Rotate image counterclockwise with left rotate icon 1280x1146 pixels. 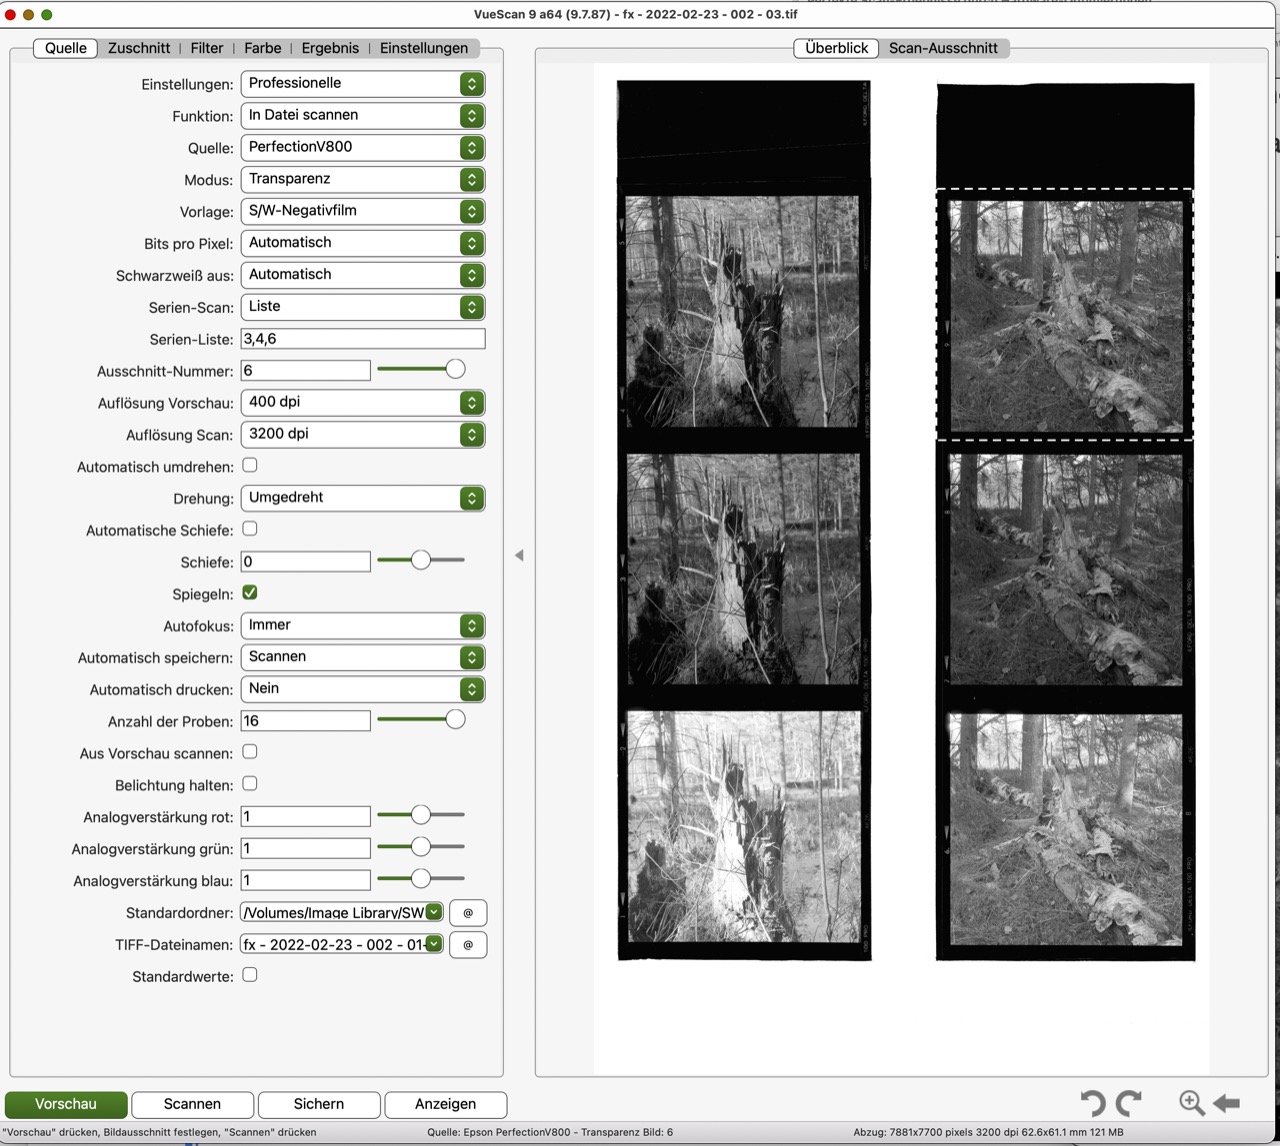pos(1093,1103)
